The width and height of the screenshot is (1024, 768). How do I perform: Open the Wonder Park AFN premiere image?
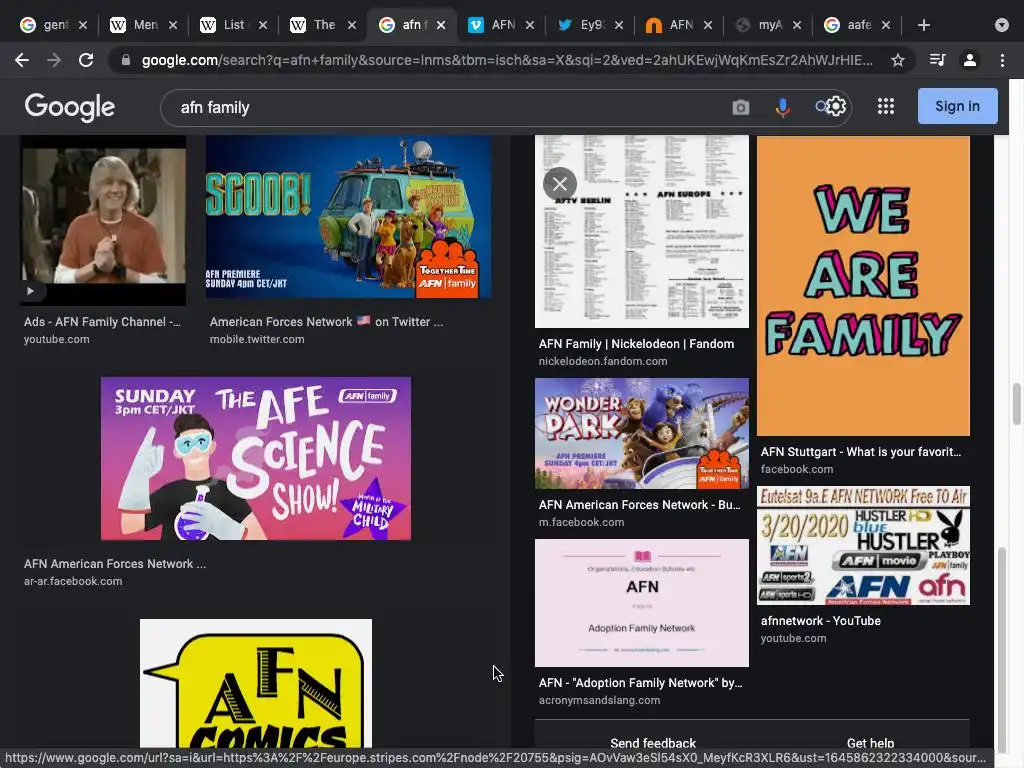(642, 434)
